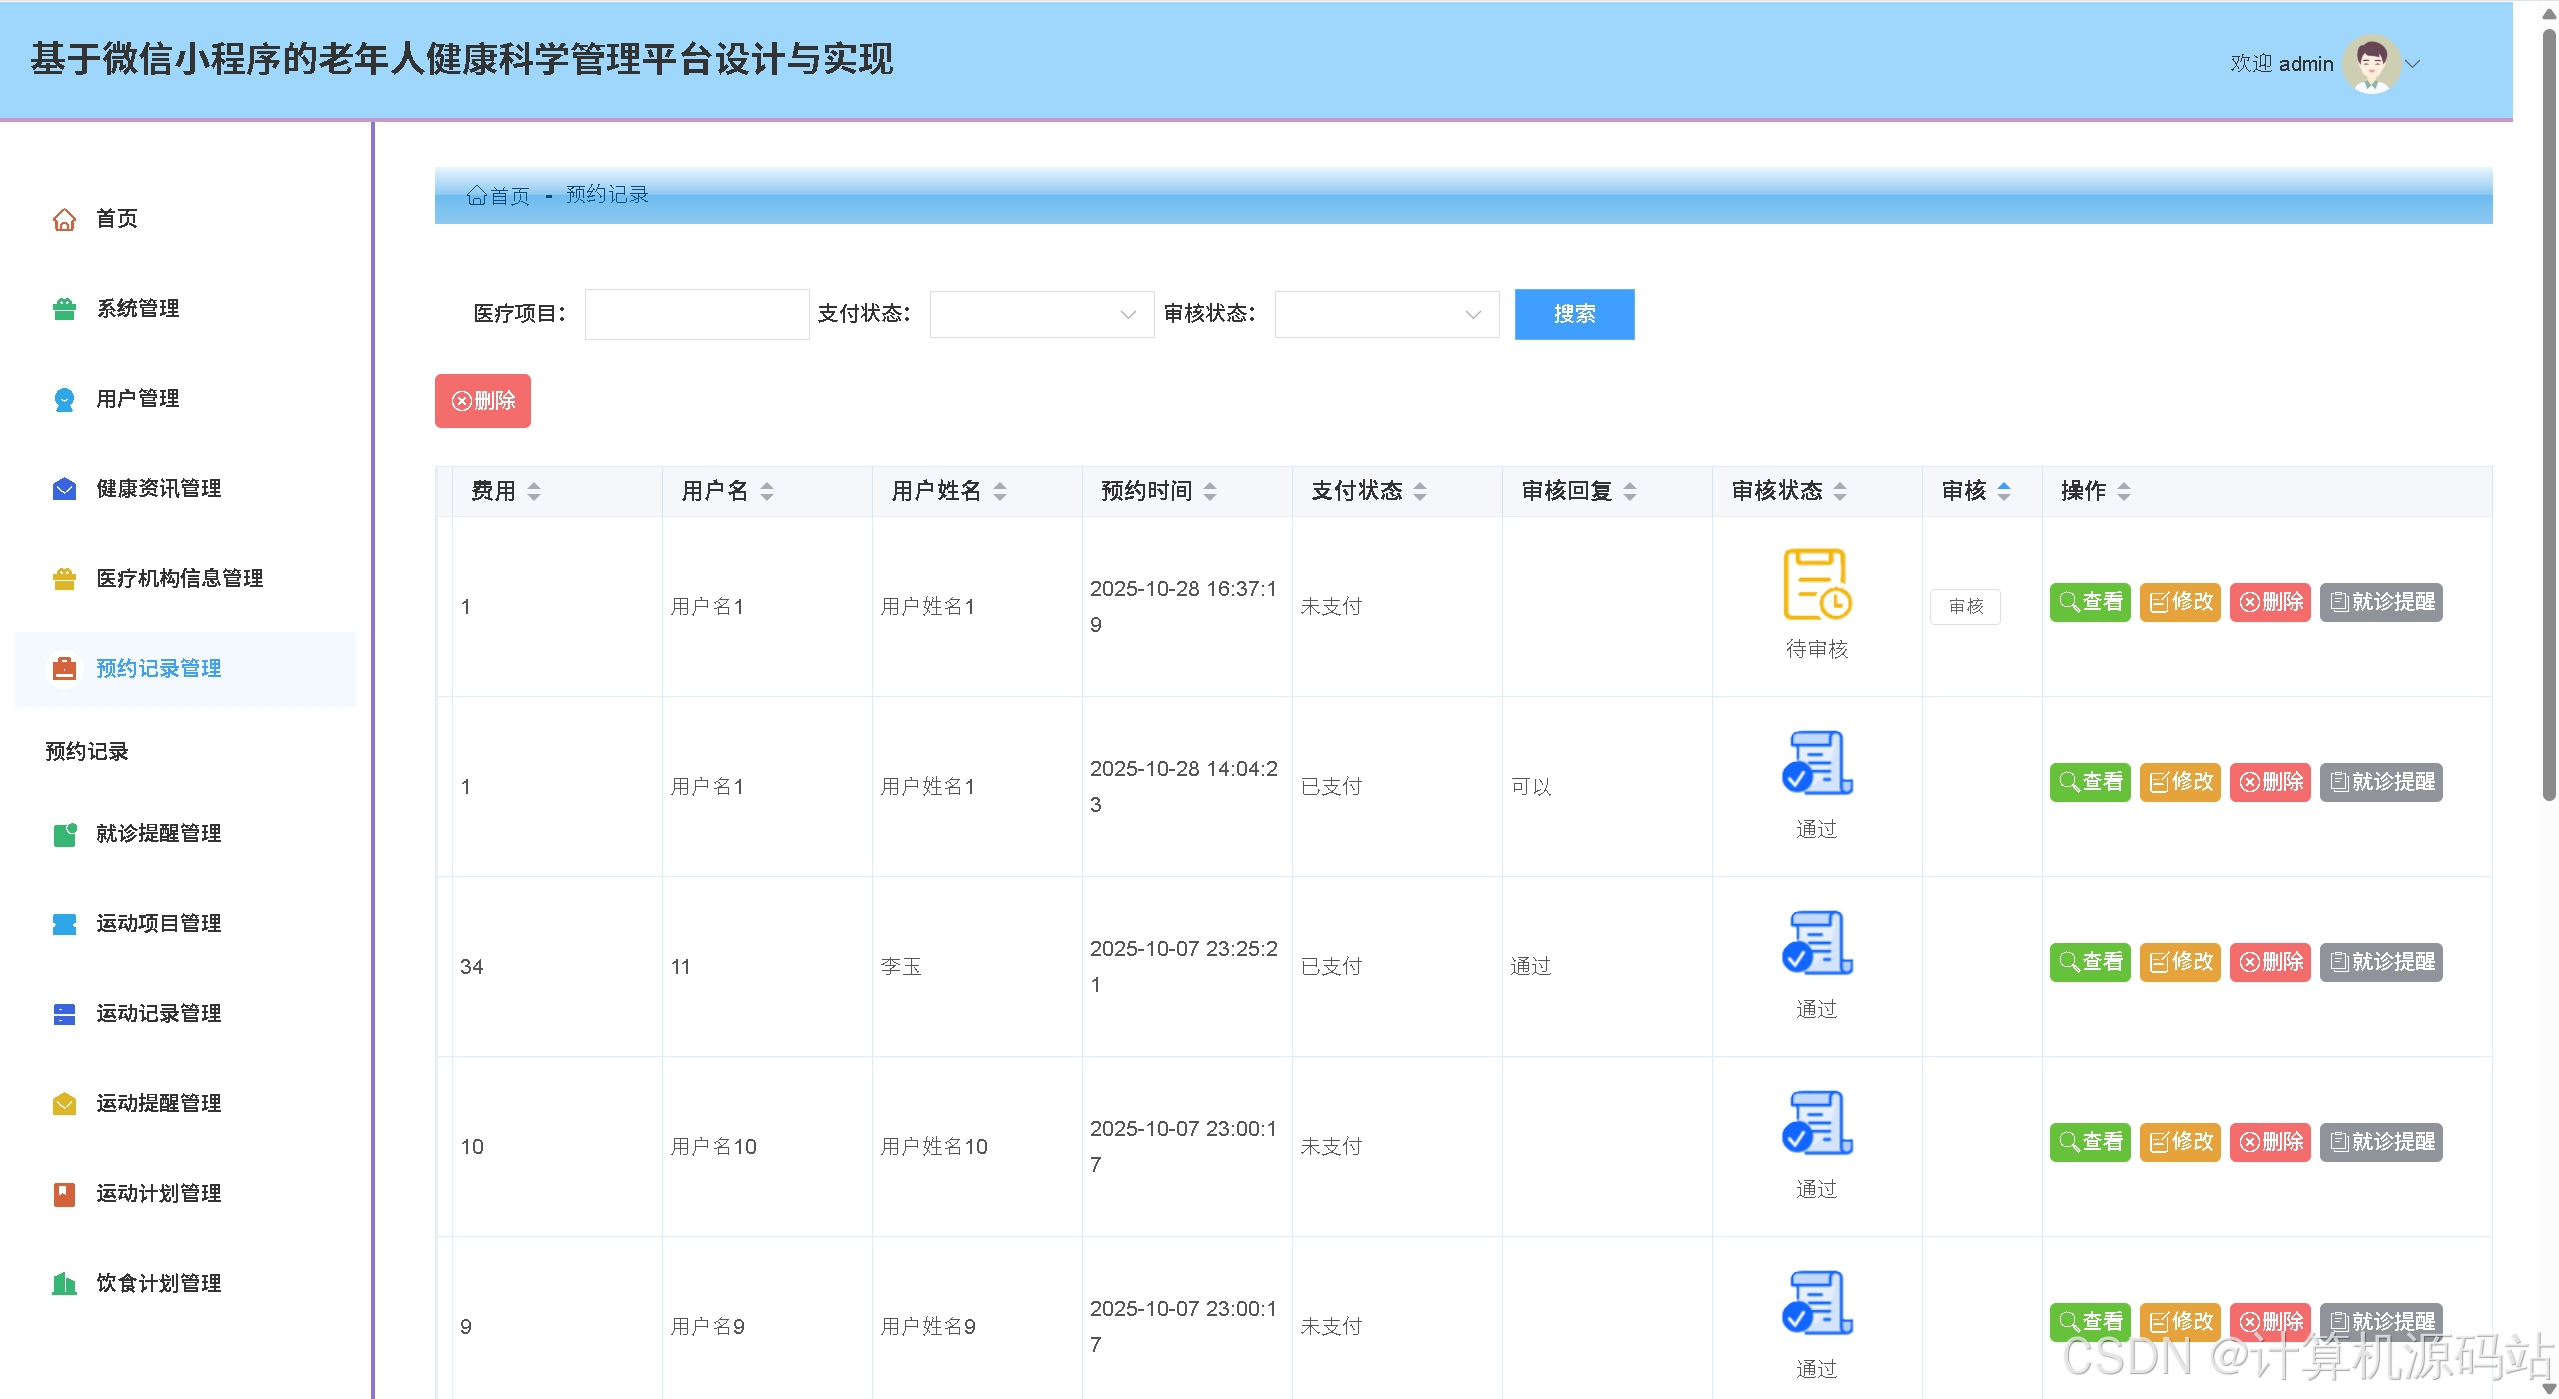2559x1399 pixels.
Task: Open 首页 in the sidebar menu
Action: tap(186, 219)
